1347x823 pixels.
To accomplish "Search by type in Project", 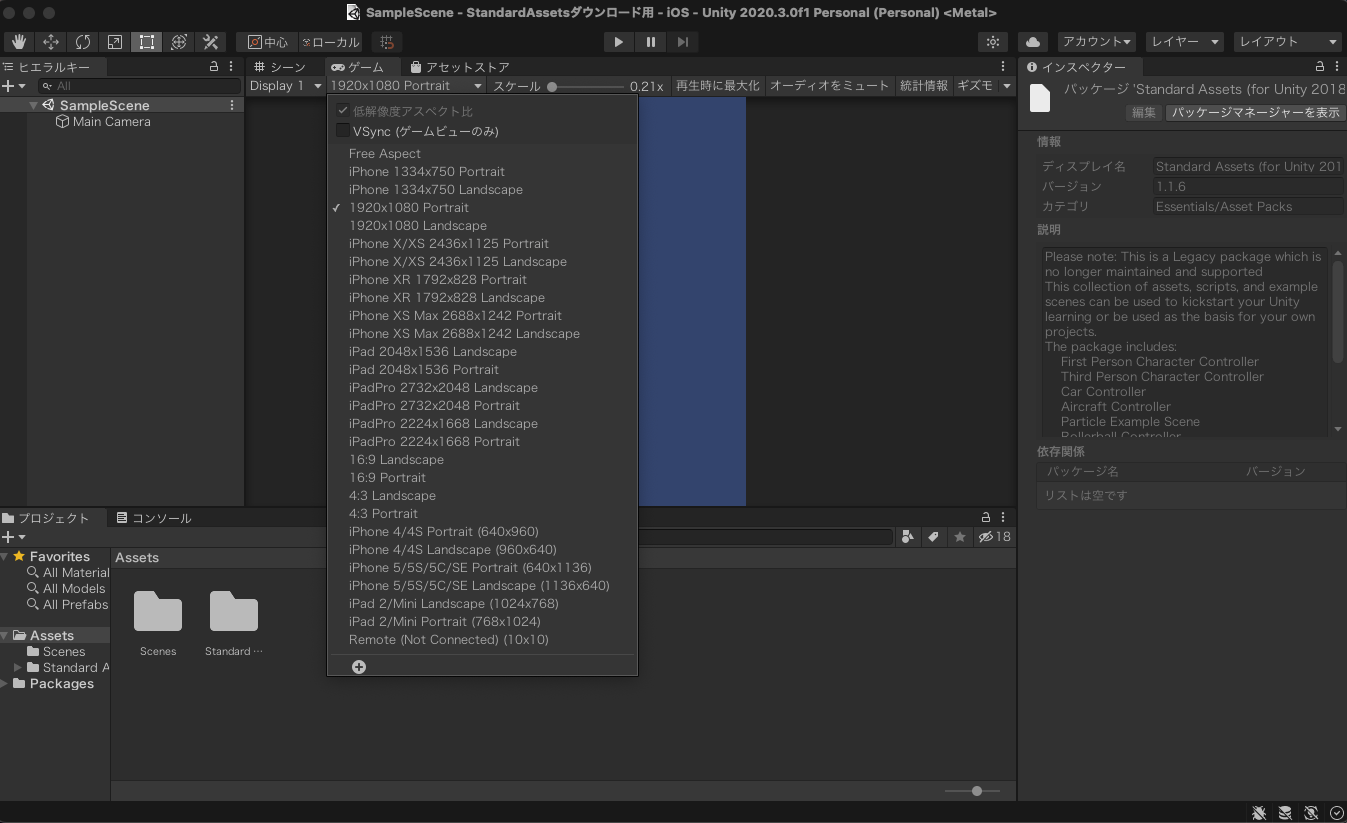I will [907, 537].
